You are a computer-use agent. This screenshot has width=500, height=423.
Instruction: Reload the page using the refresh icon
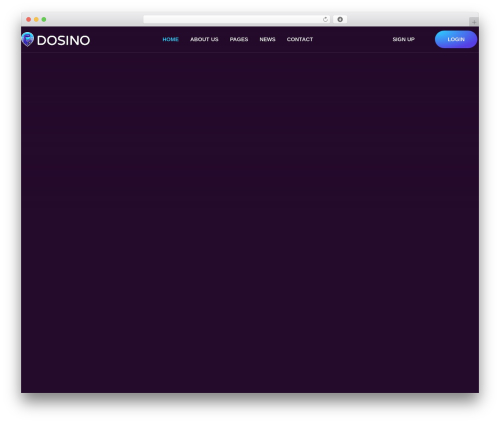tap(325, 19)
